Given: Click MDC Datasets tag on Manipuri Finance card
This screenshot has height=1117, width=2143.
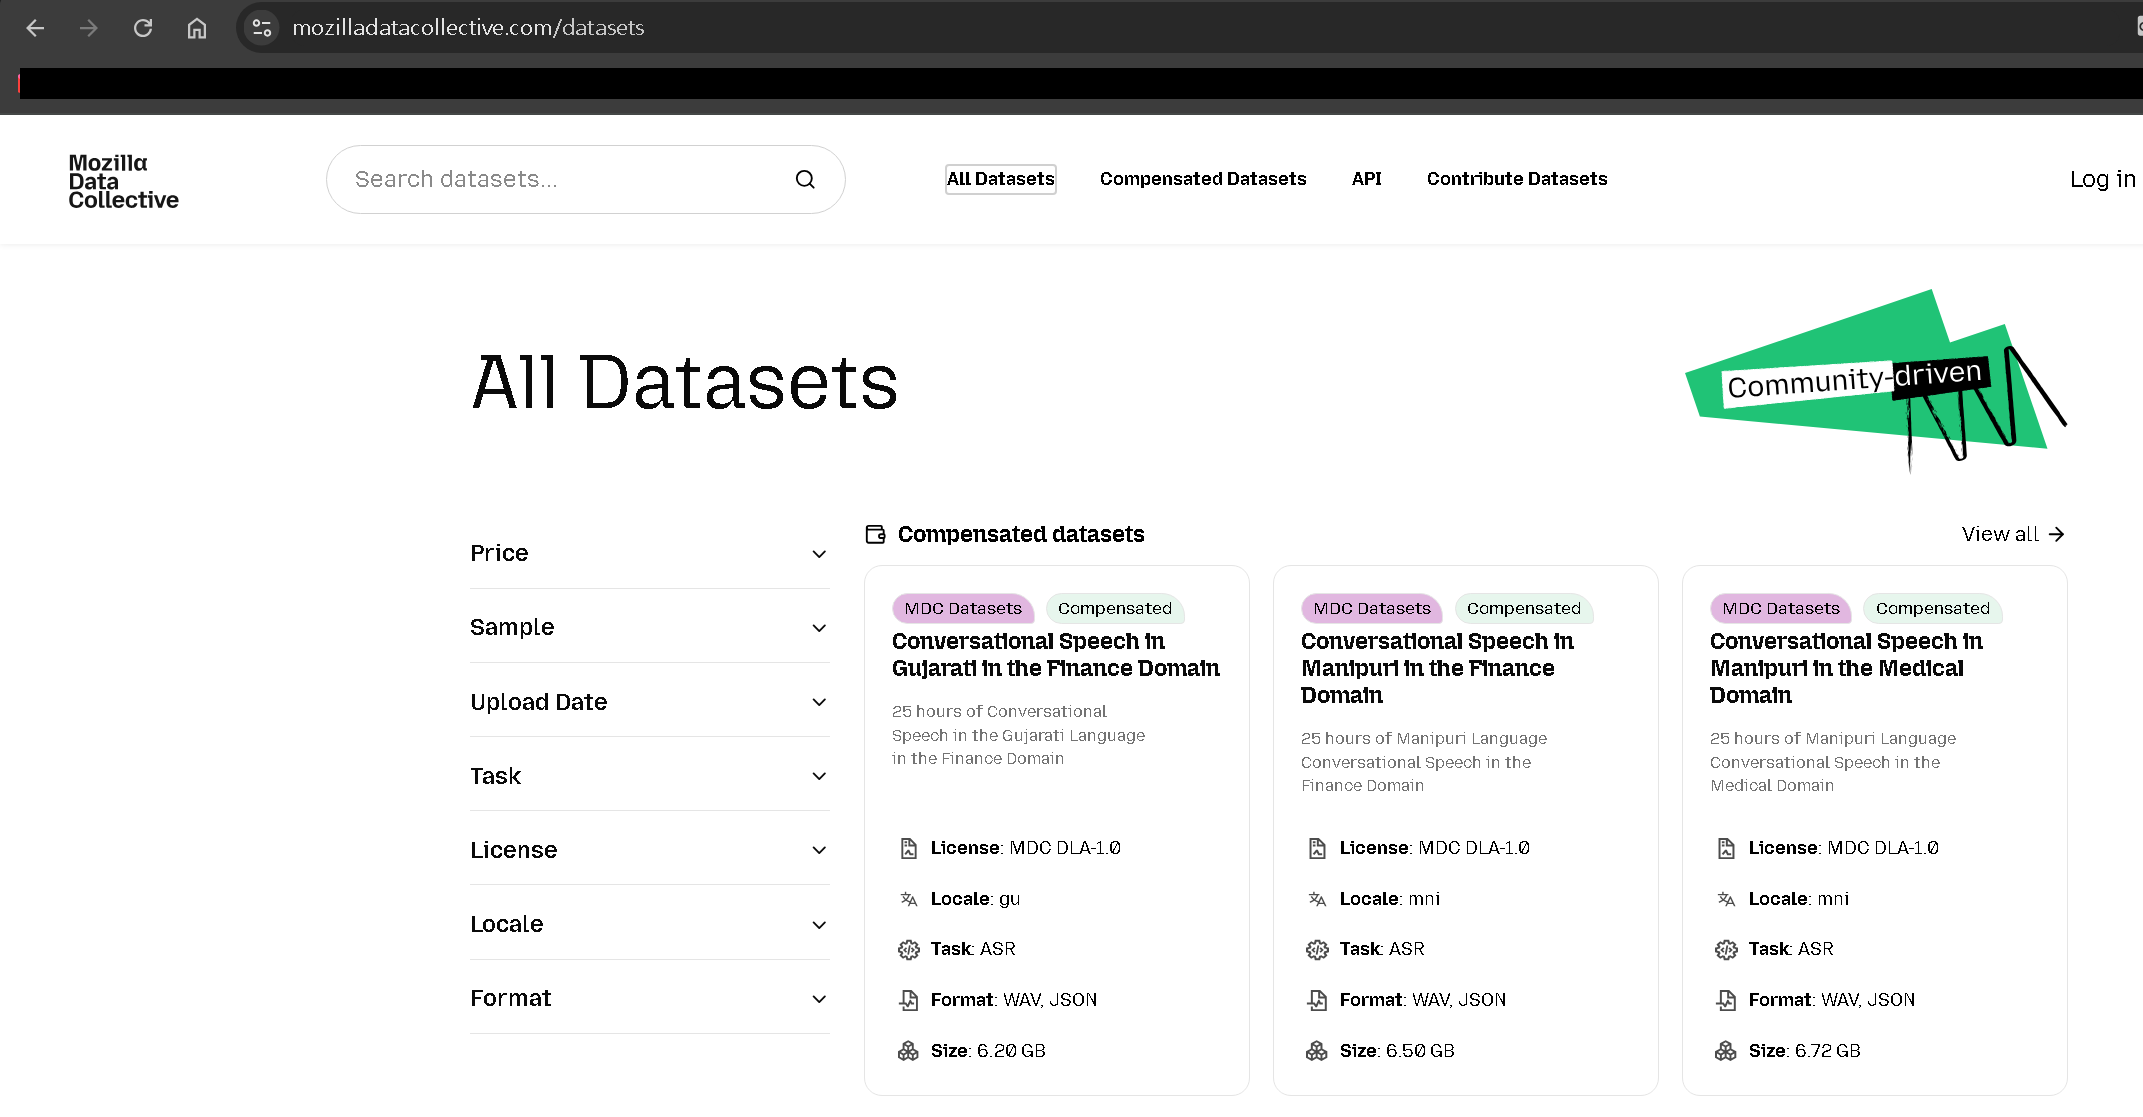Looking at the screenshot, I should click(1372, 608).
